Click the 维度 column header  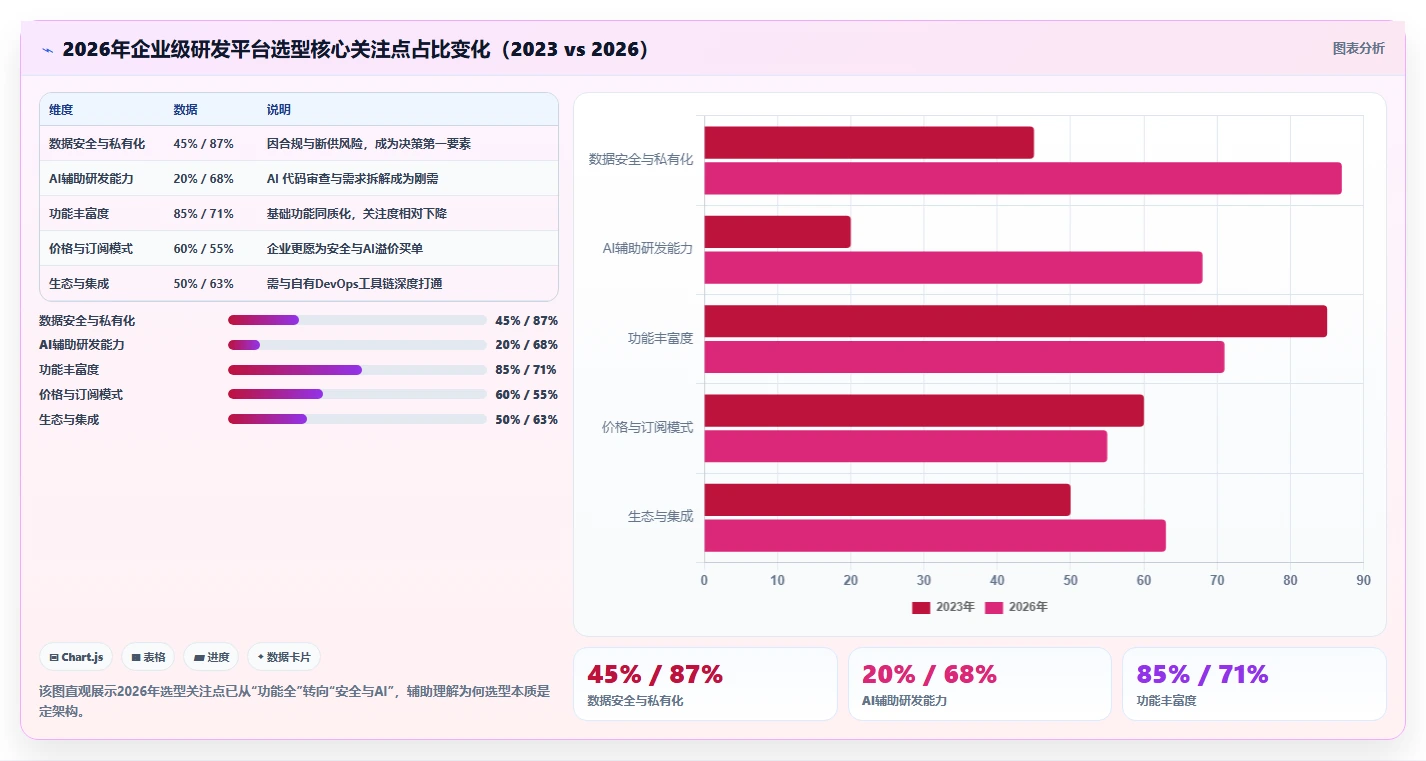(61, 110)
